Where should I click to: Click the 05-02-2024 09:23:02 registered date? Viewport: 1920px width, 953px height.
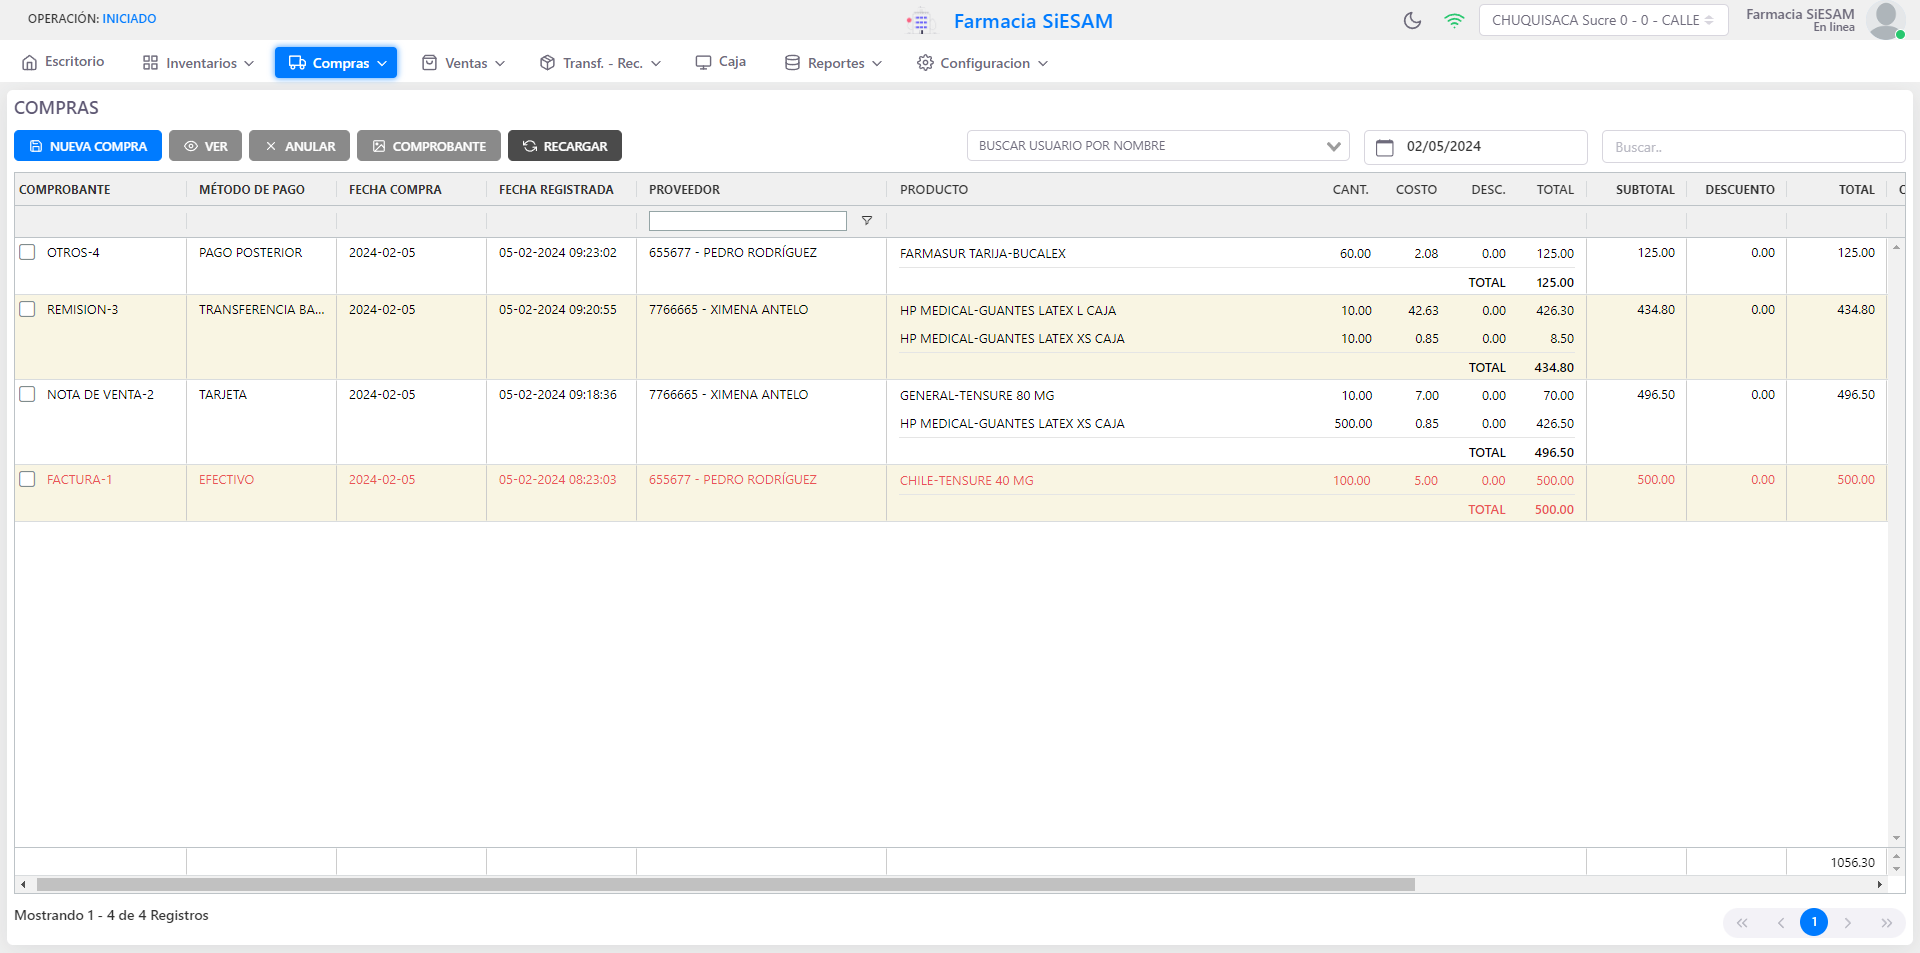click(x=558, y=253)
